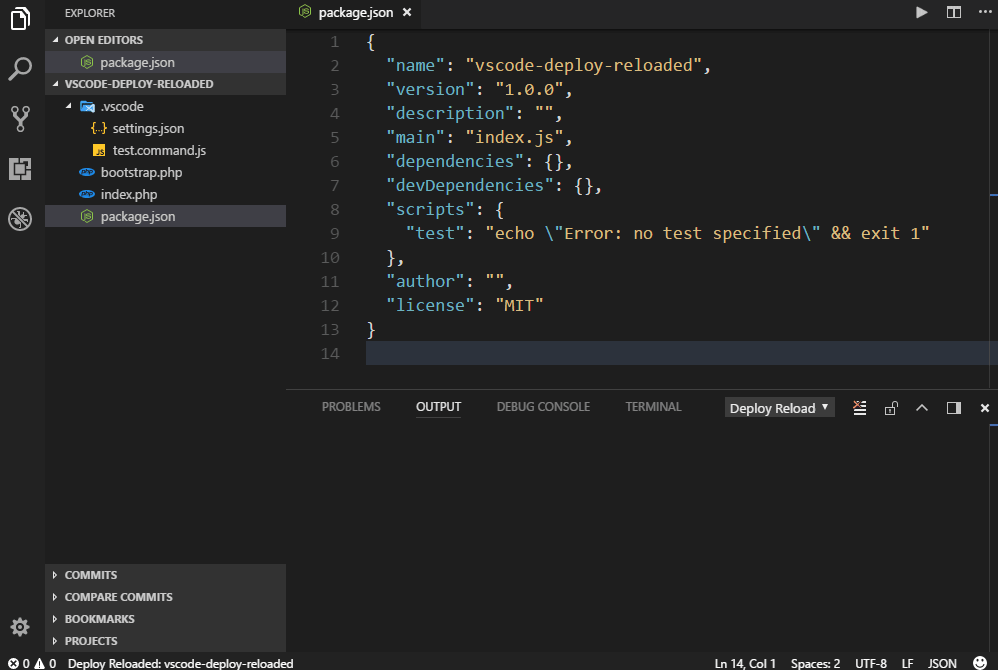Viewport: 998px width, 670px height.
Task: Select the package.json editor tab
Action: (x=355, y=13)
